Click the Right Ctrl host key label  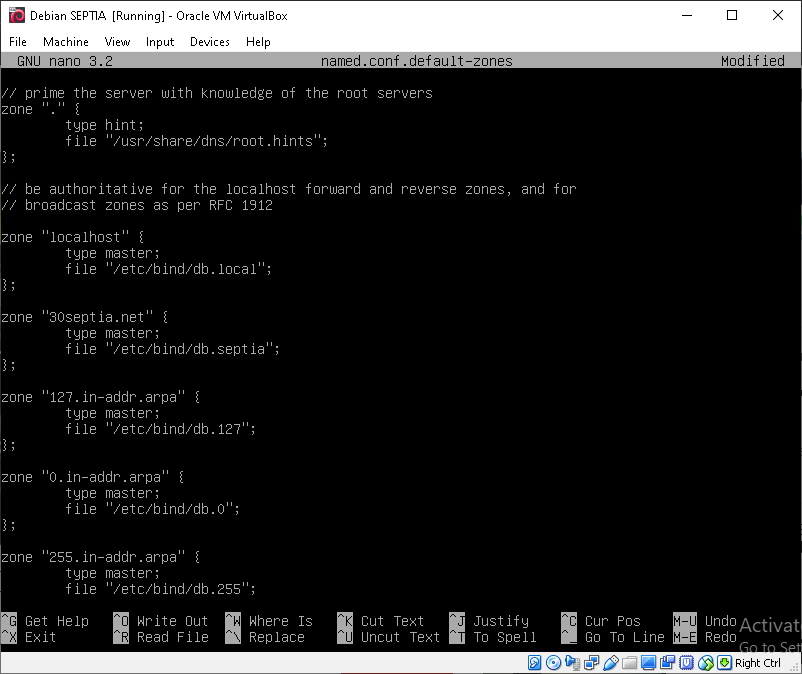point(758,663)
